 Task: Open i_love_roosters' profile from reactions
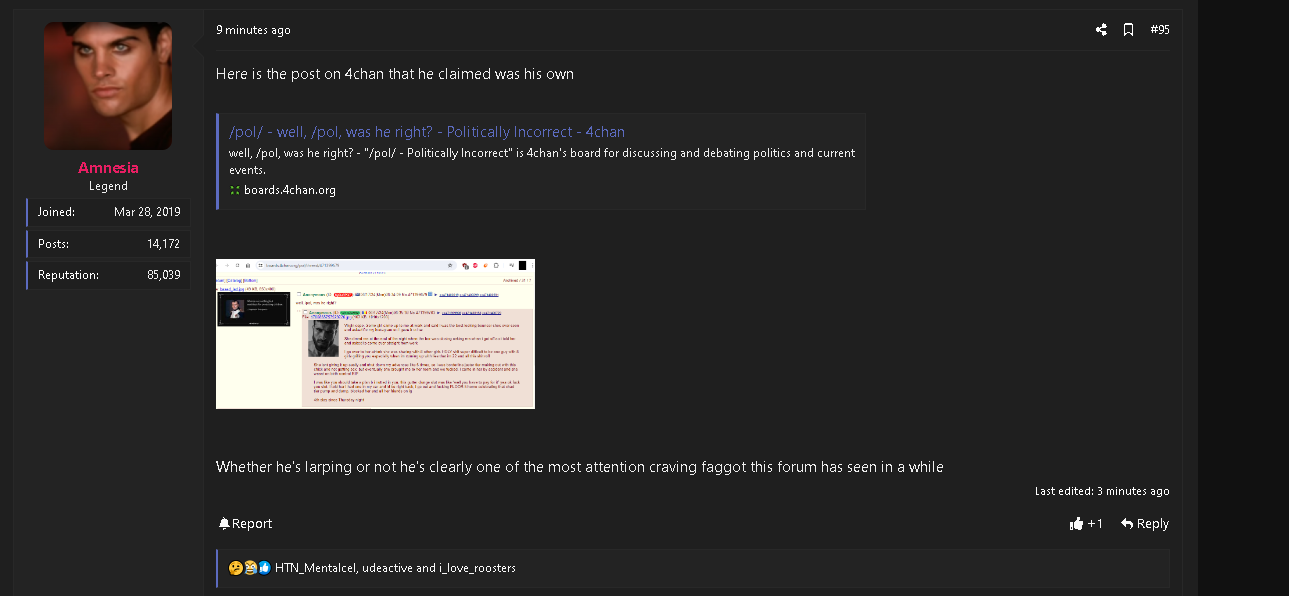tap(478, 568)
